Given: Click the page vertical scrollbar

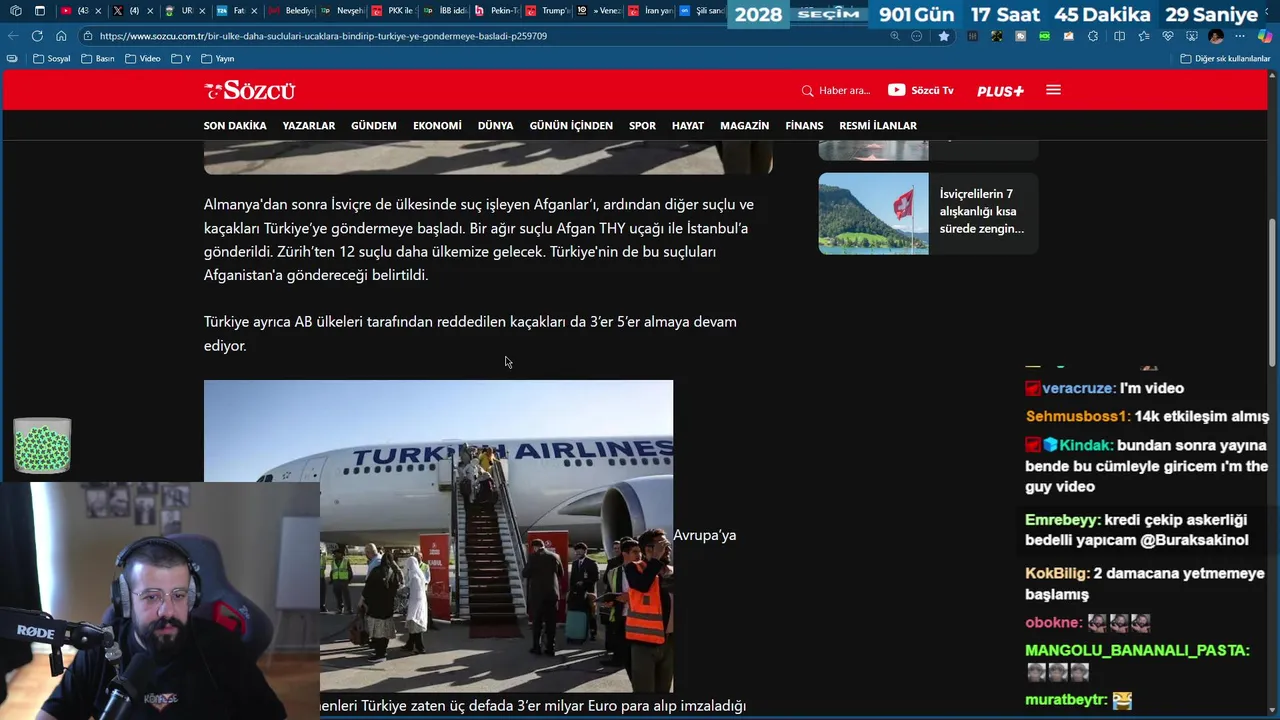Looking at the screenshot, I should [1273, 290].
